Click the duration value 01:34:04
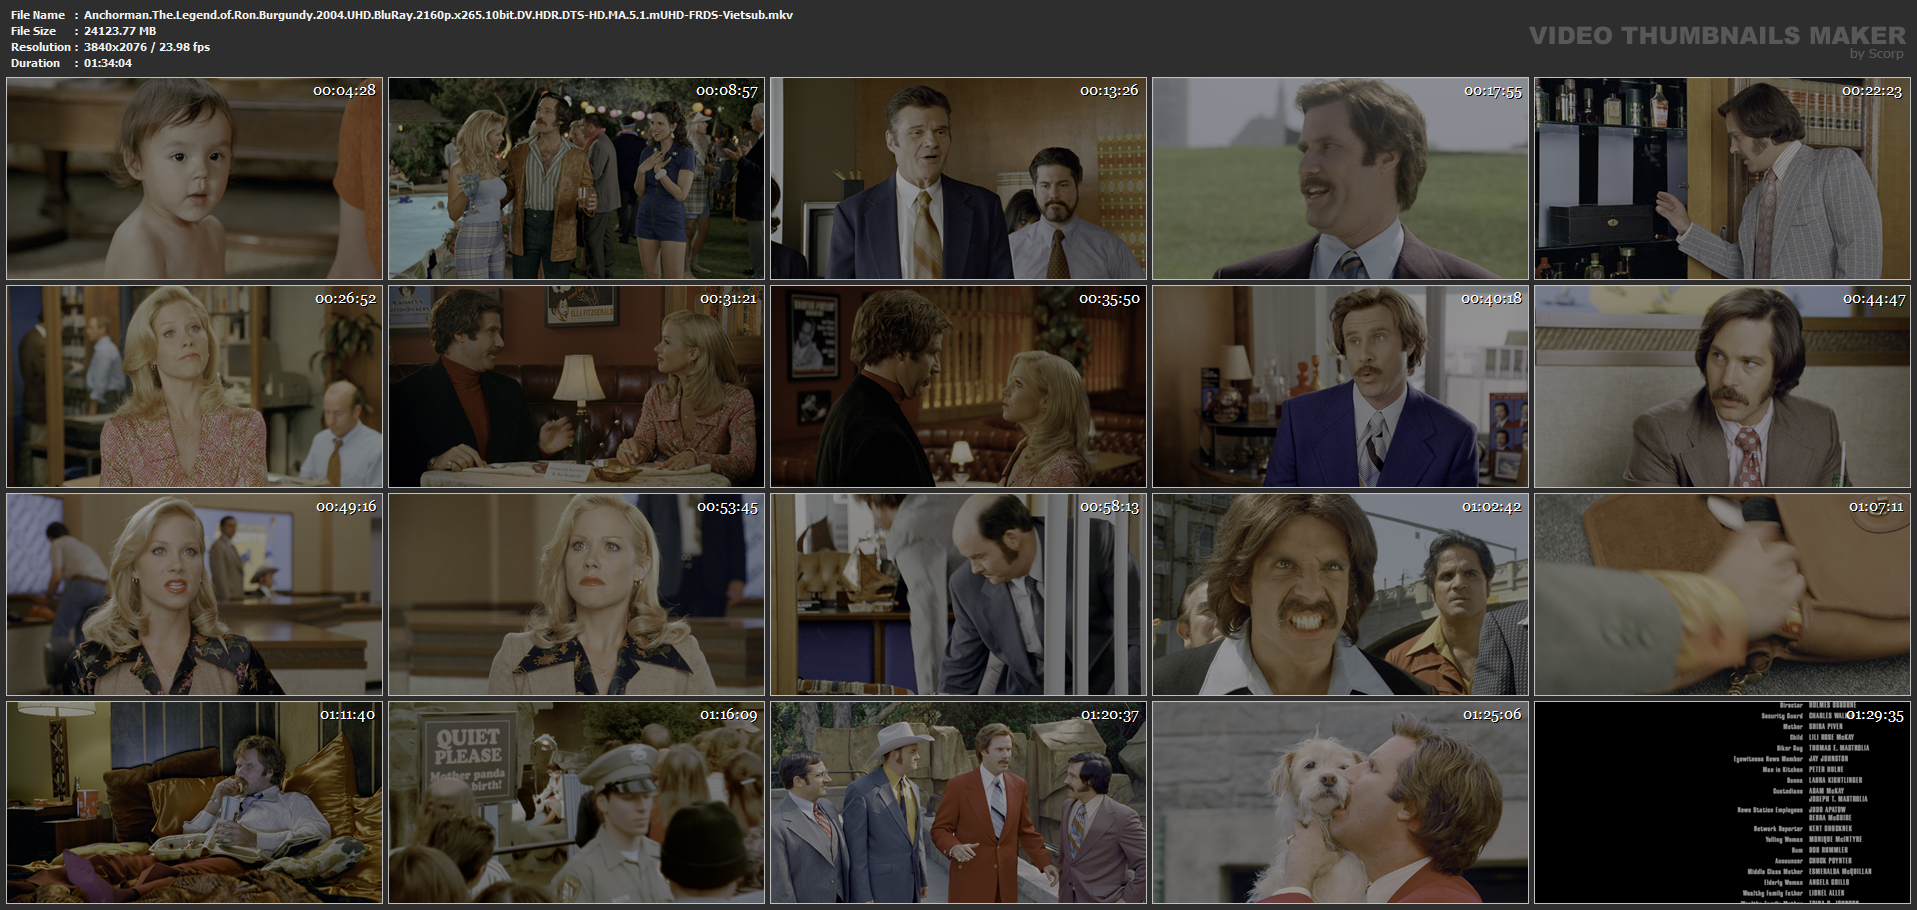The image size is (1917, 910). click(108, 63)
